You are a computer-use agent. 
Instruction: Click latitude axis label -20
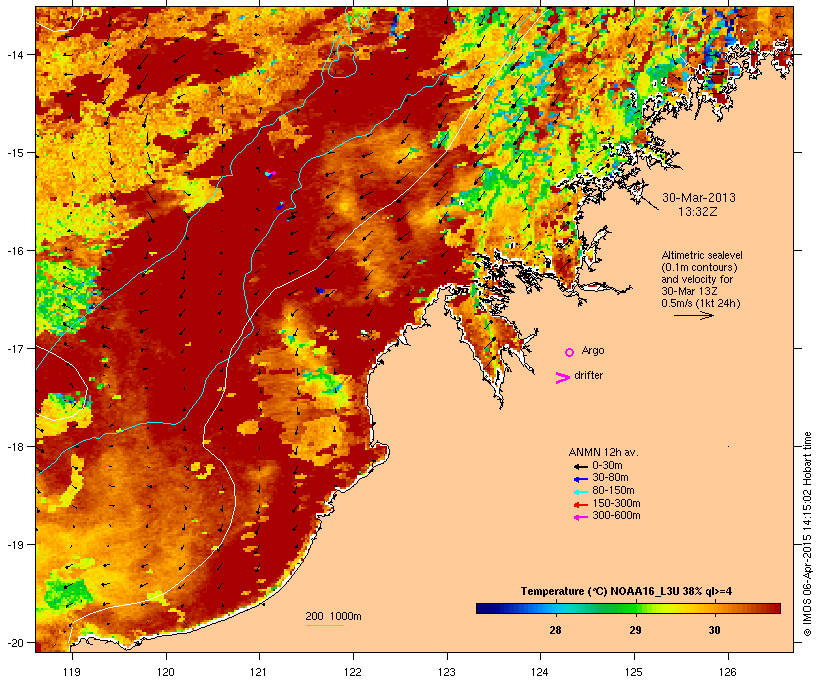click(x=14, y=643)
